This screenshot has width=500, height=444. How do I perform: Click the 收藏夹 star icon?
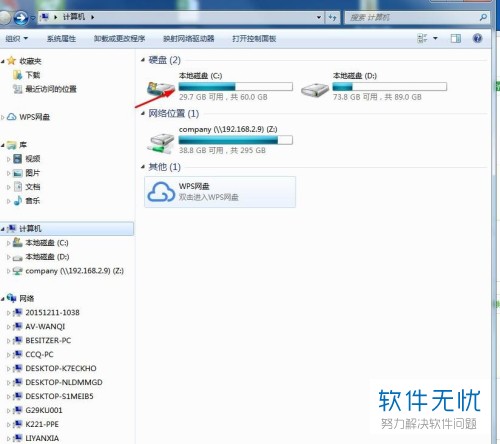(12, 61)
